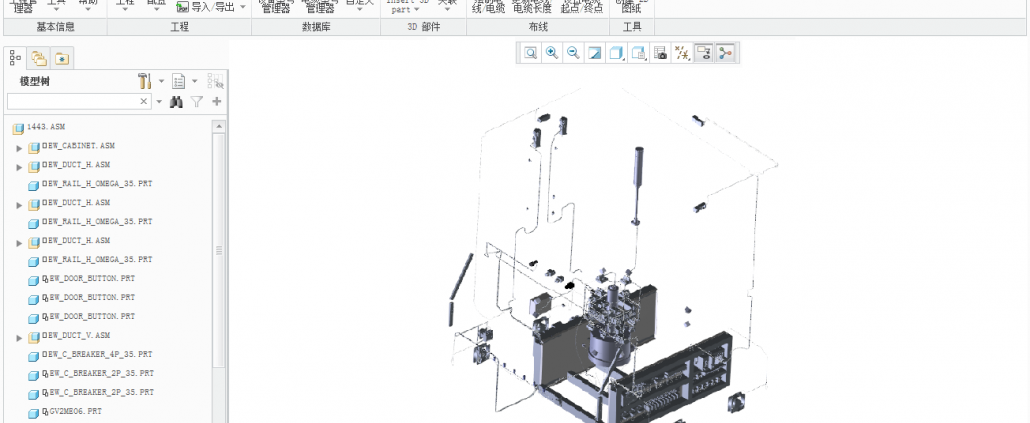Screen dimensions: 1030x423
Task: Switch to the Model Tree tab
Action: pos(16,58)
